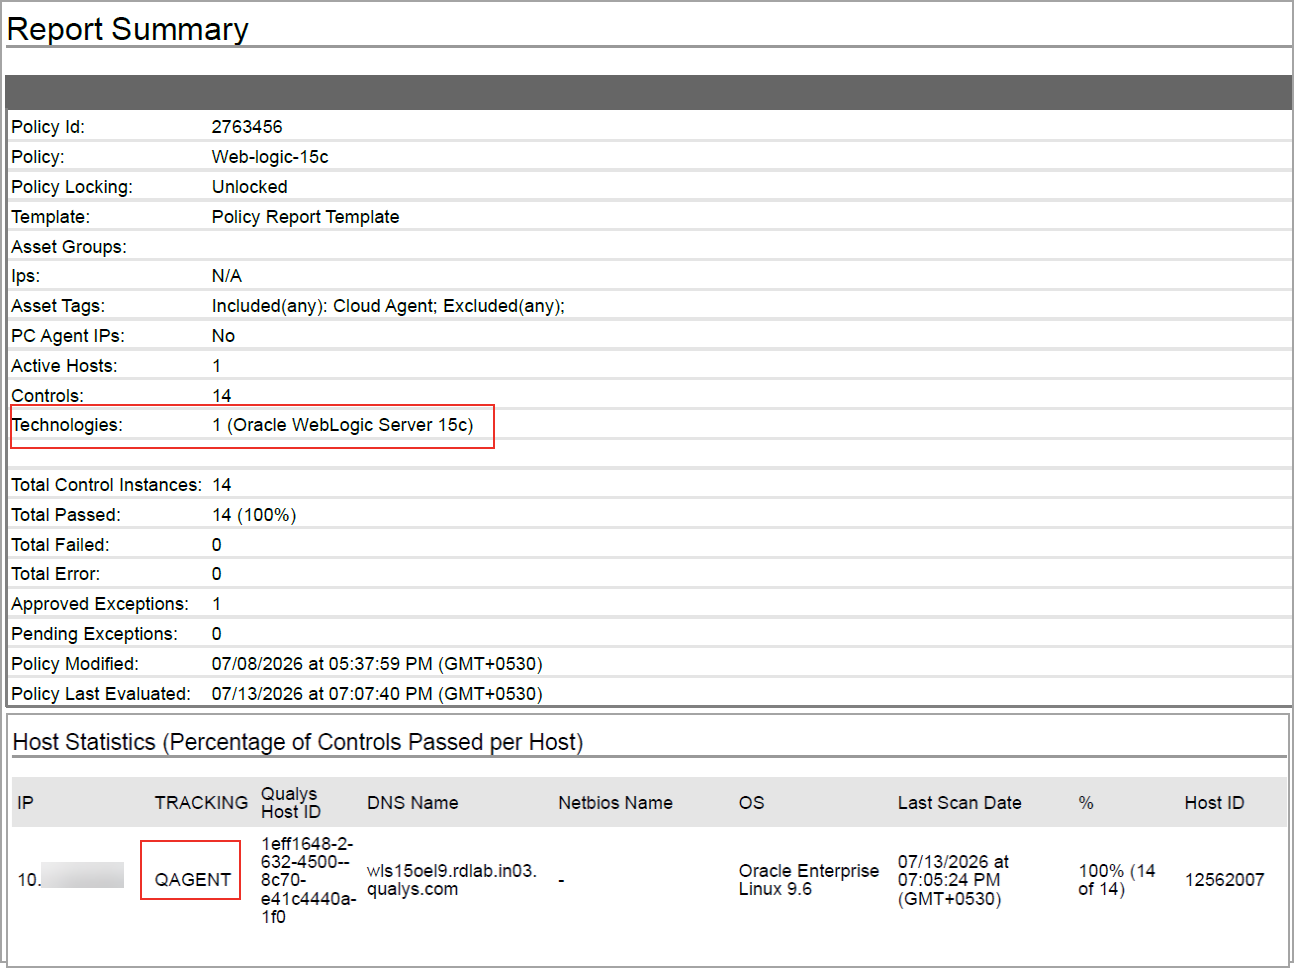
Task: Click the Pending Exceptions label
Action: pyautogui.click(x=94, y=634)
